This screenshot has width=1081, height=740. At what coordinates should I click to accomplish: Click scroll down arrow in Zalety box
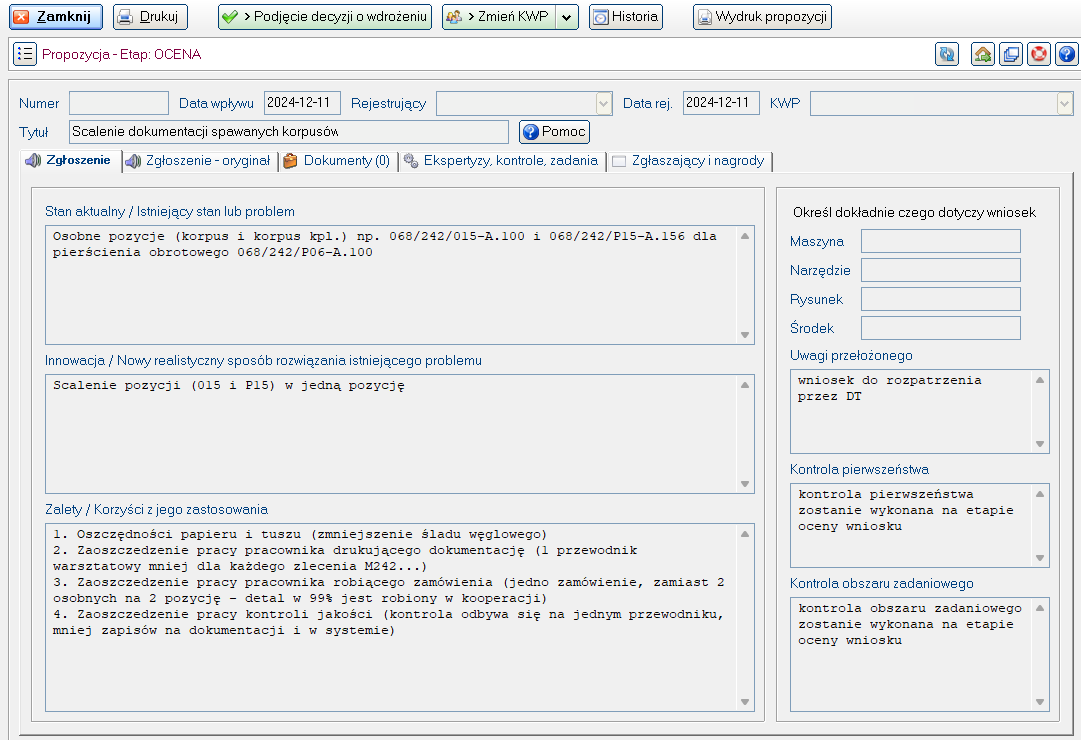tap(745, 701)
